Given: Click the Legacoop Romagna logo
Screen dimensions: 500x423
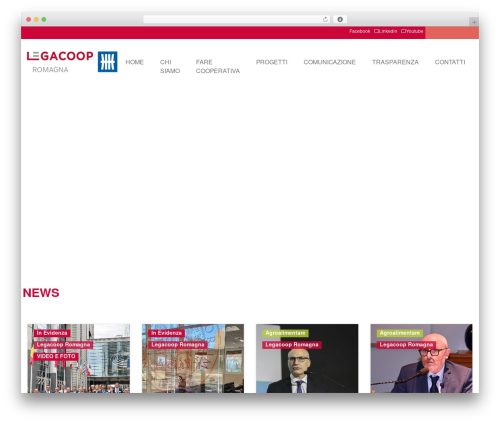Looking at the screenshot, I should tap(60, 62).
